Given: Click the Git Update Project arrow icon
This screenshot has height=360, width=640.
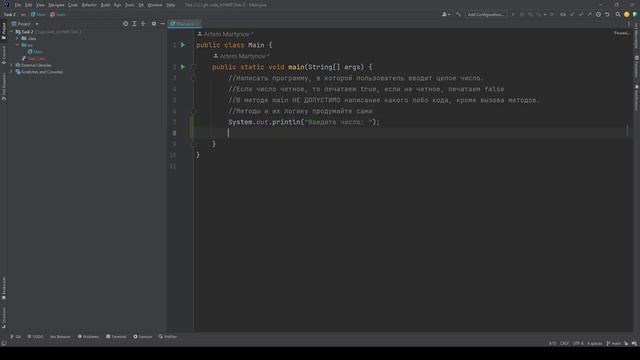Looking at the screenshot, I should tap(572, 14).
